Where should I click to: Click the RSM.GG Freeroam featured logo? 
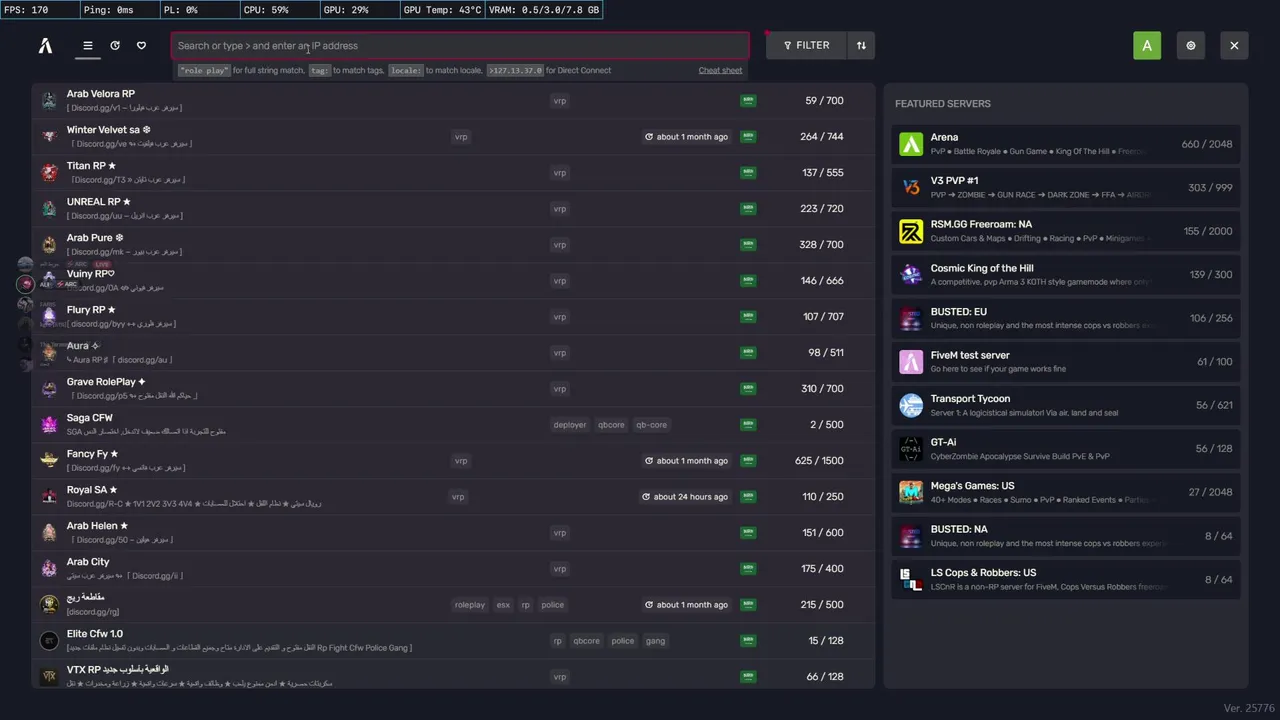click(911, 231)
